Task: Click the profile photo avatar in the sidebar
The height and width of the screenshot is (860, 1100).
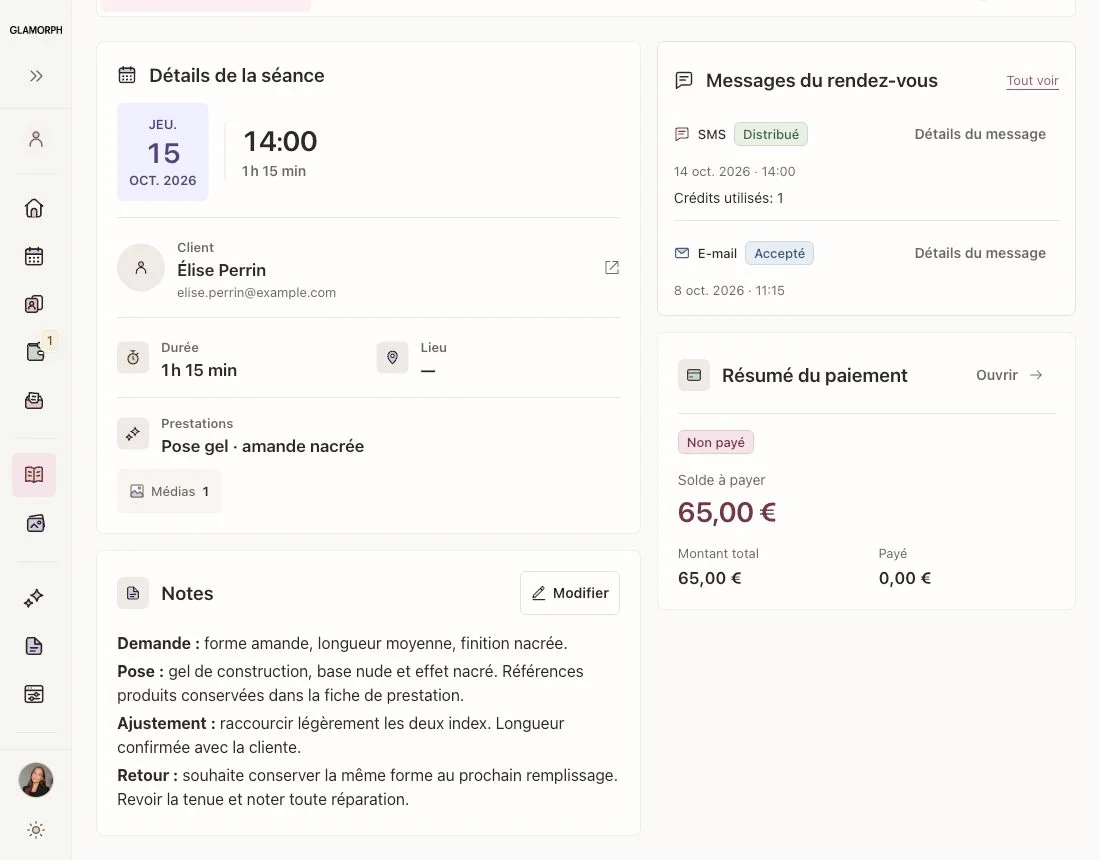Action: tap(36, 780)
